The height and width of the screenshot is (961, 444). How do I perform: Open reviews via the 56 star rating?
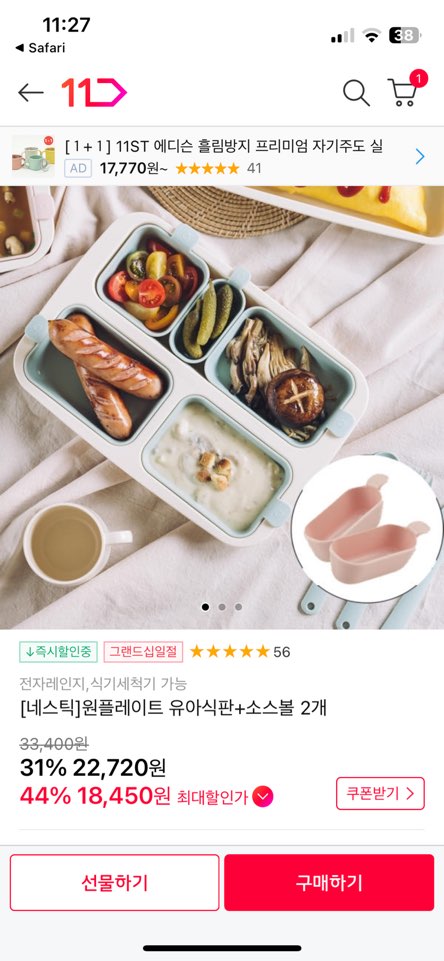point(240,651)
